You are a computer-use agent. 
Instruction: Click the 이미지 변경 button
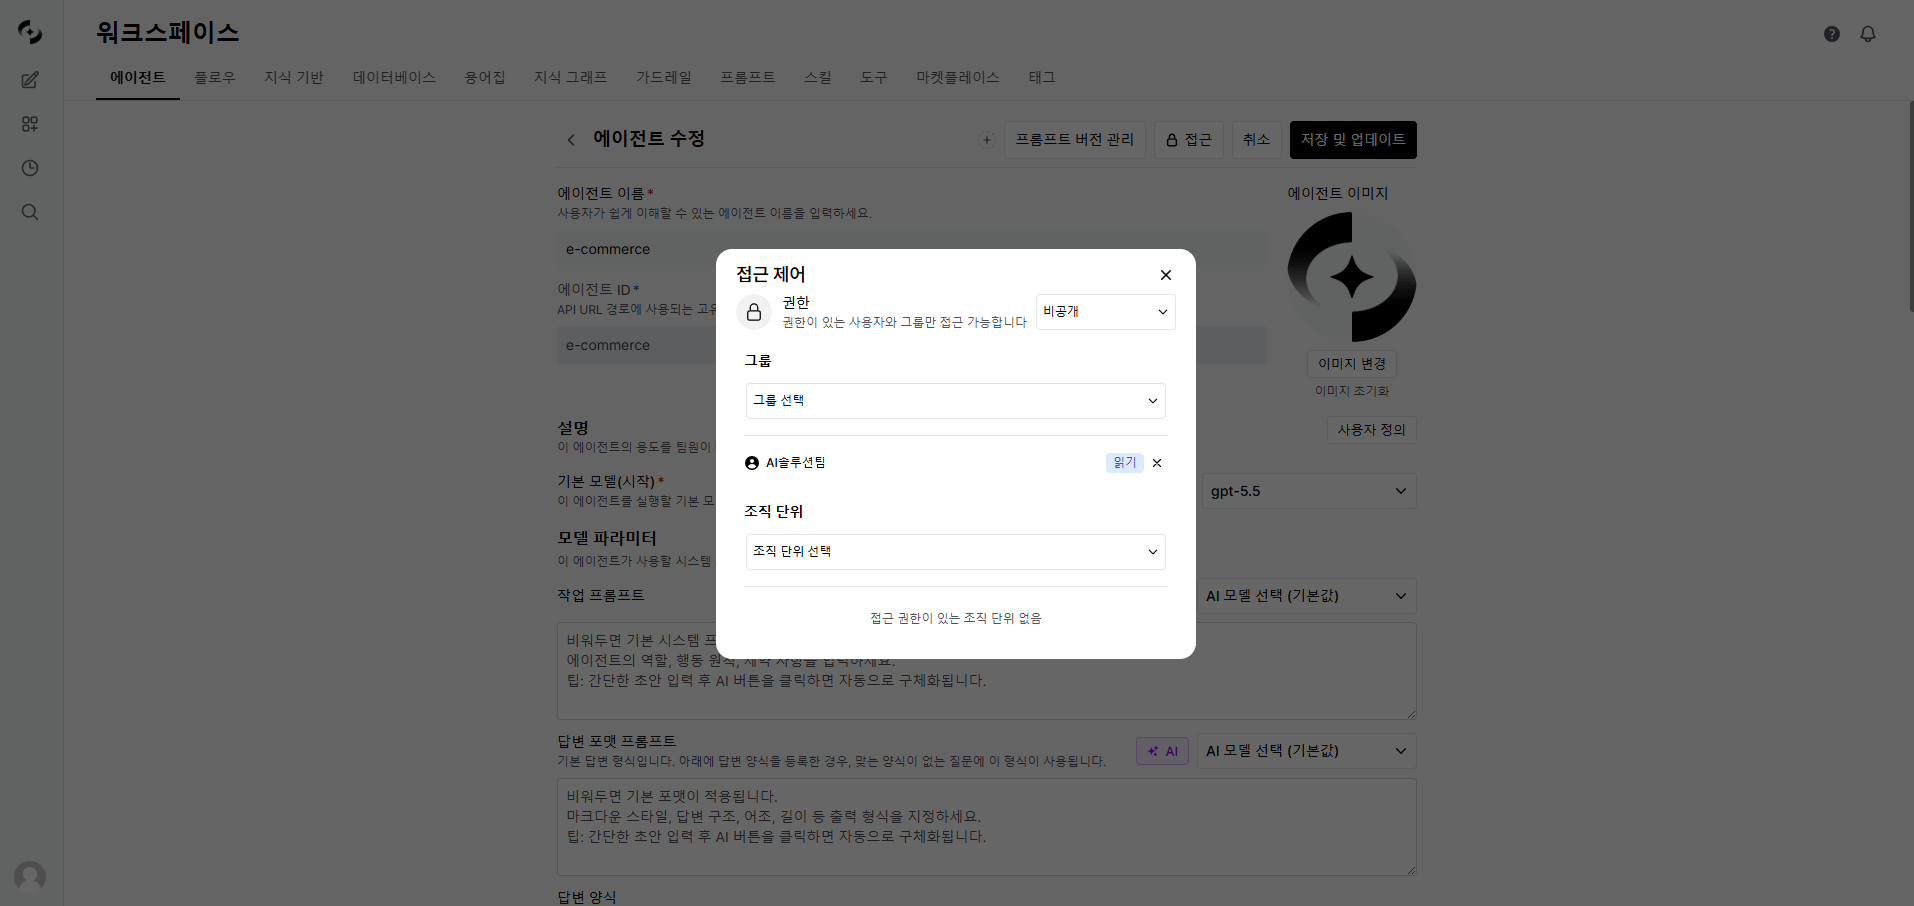[1352, 364]
